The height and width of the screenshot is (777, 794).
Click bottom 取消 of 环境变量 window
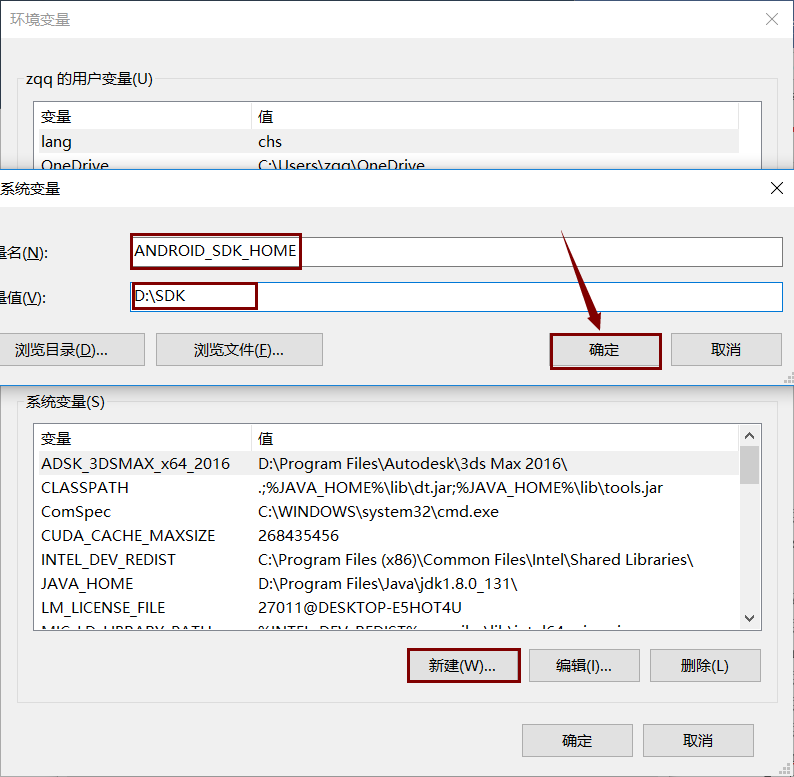click(698, 741)
